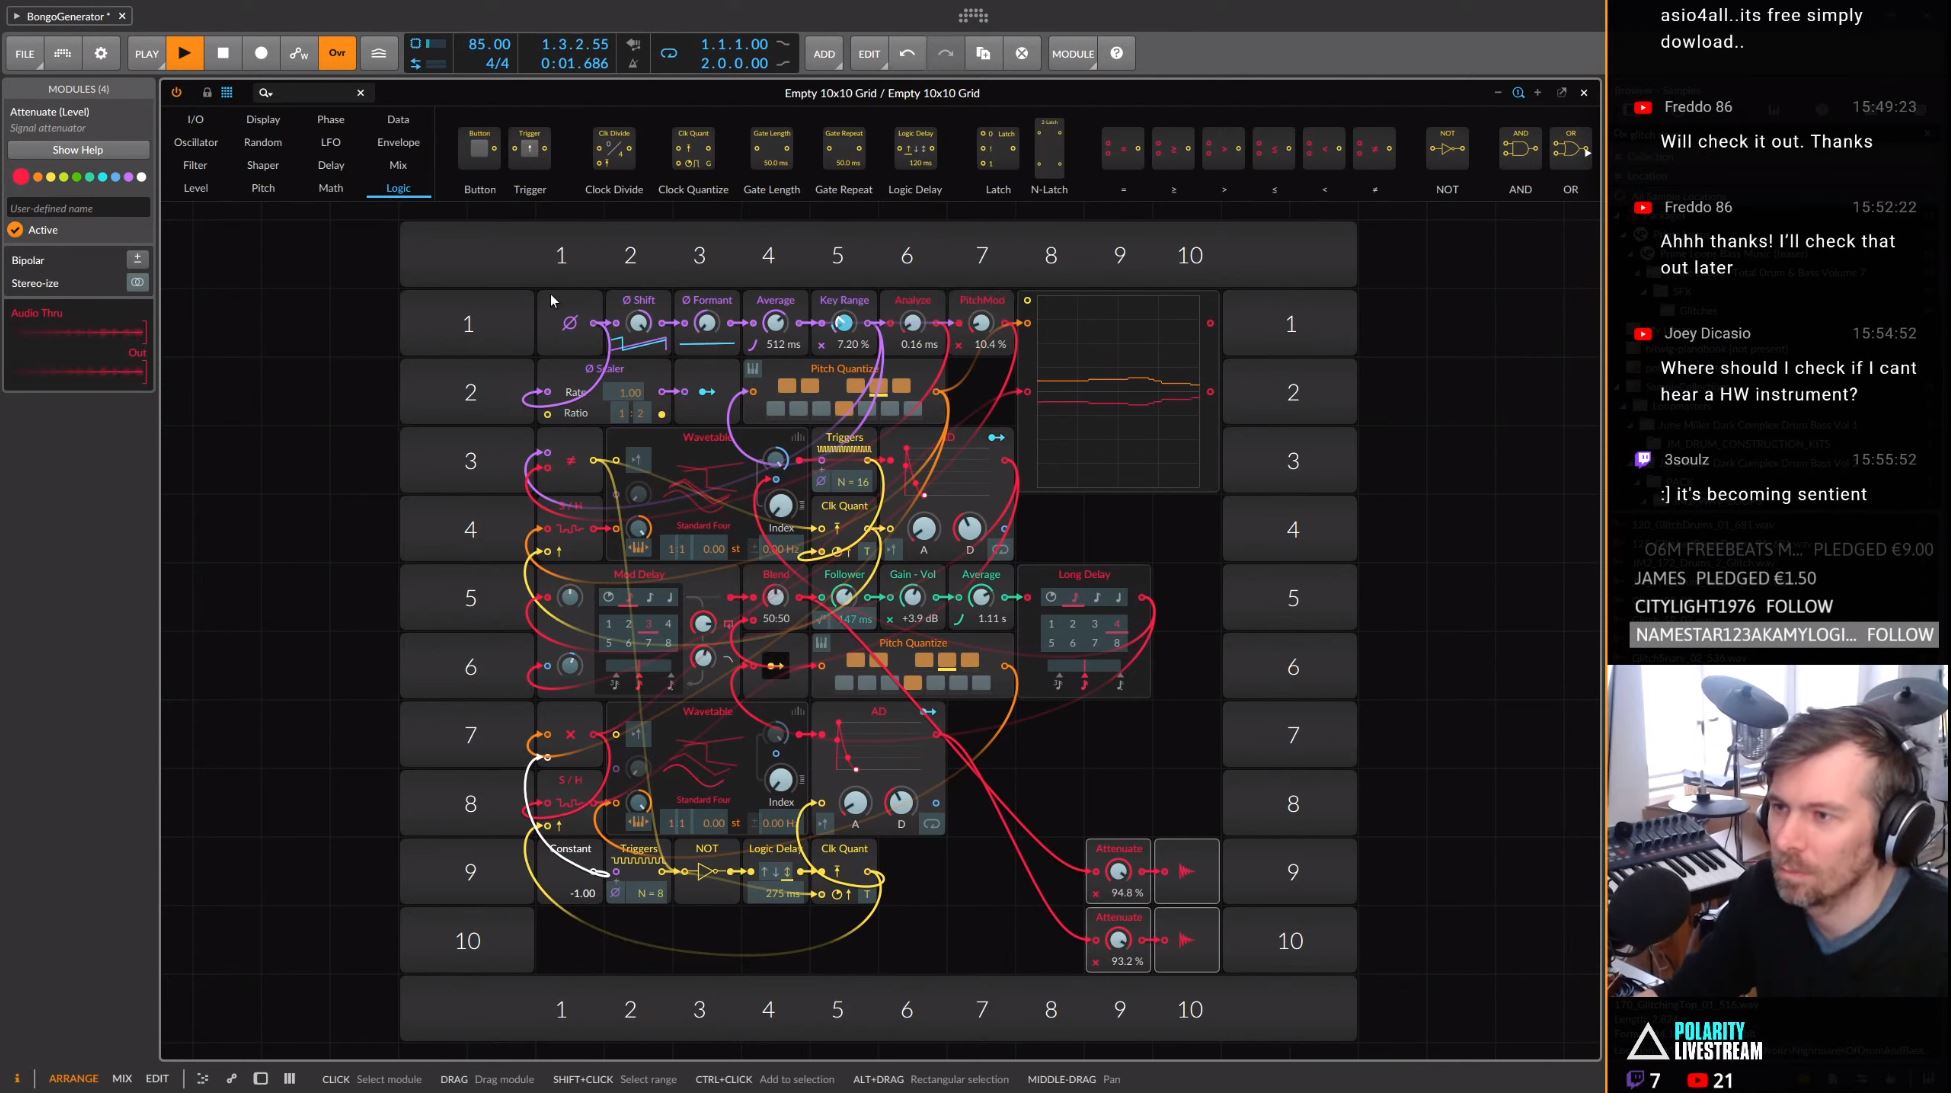Pick the purple module color swatch
The width and height of the screenshot is (1951, 1093).
coord(128,177)
